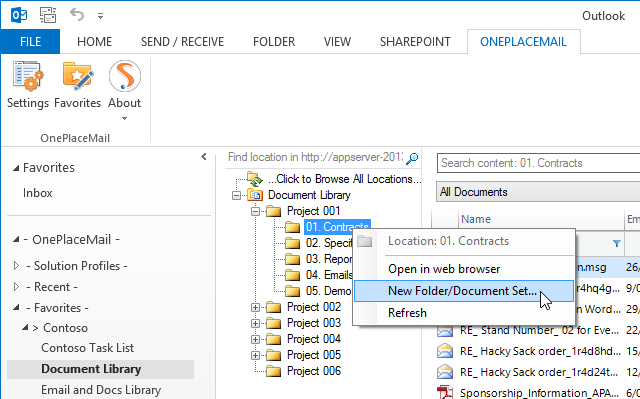
Task: Click Send/Receive All Folders quick access icon
Action: [48, 16]
